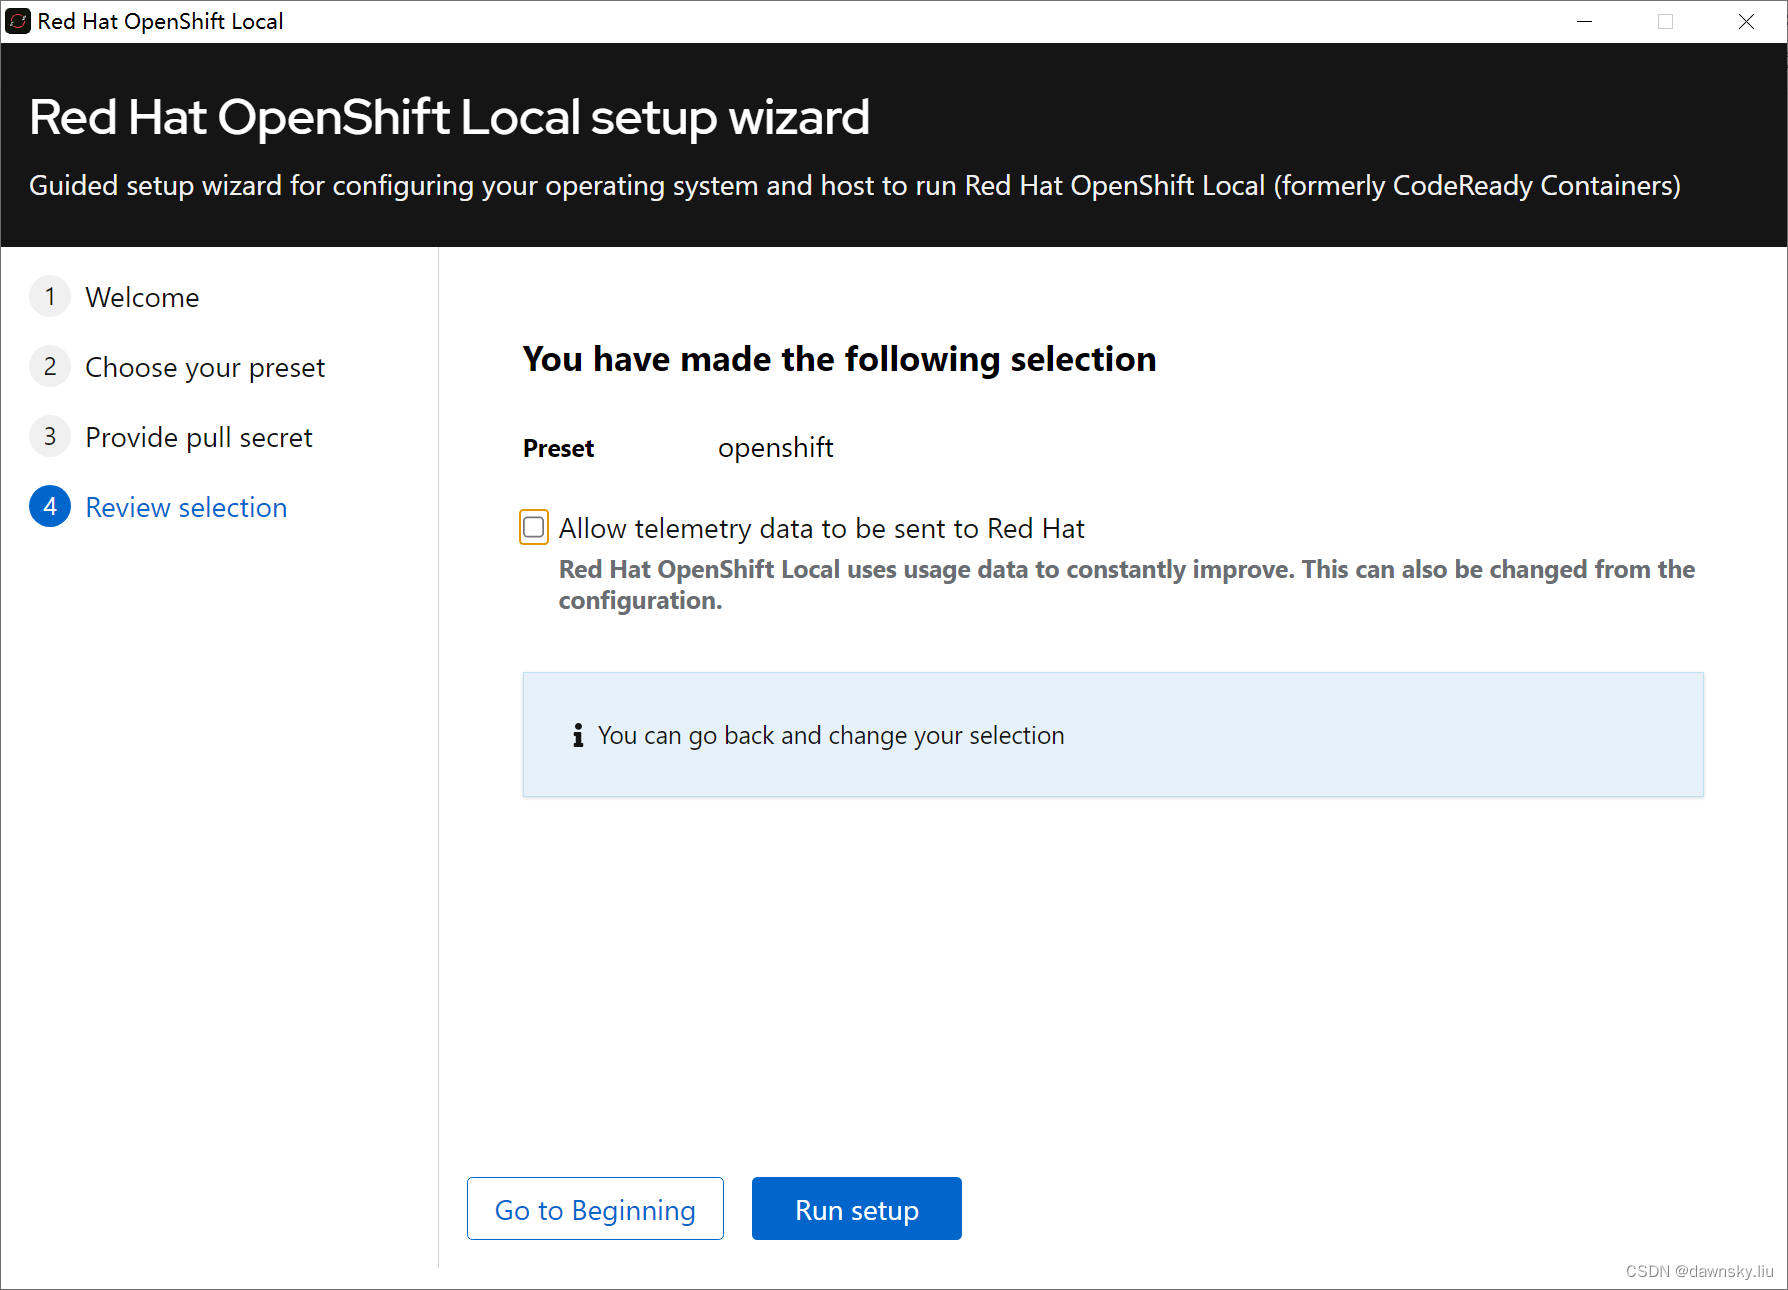Click the minimize icon in the title bar

[1584, 21]
